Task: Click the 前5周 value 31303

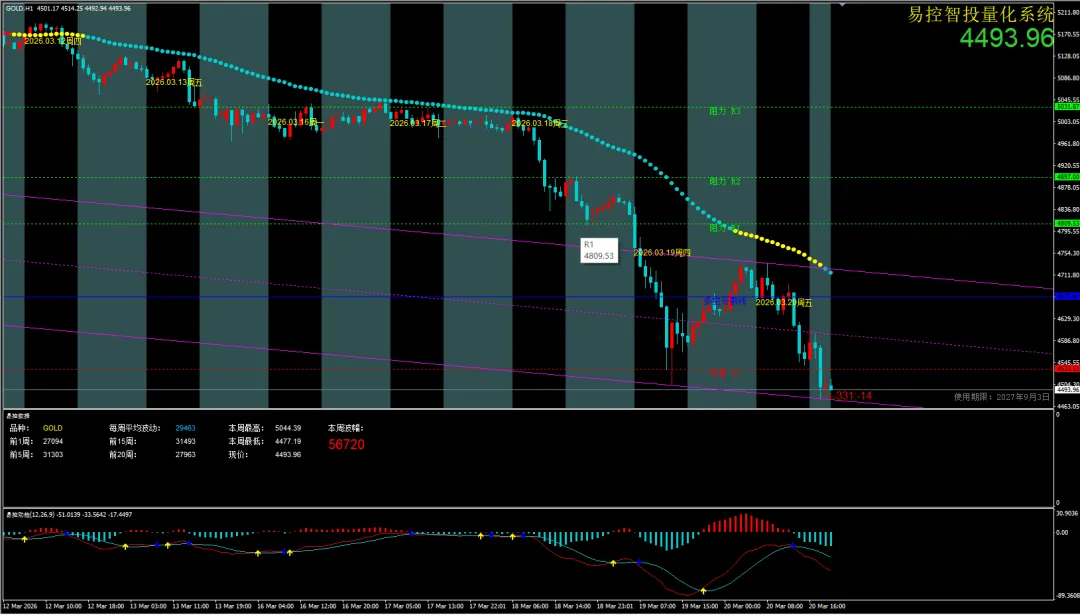Action: (x=52, y=455)
